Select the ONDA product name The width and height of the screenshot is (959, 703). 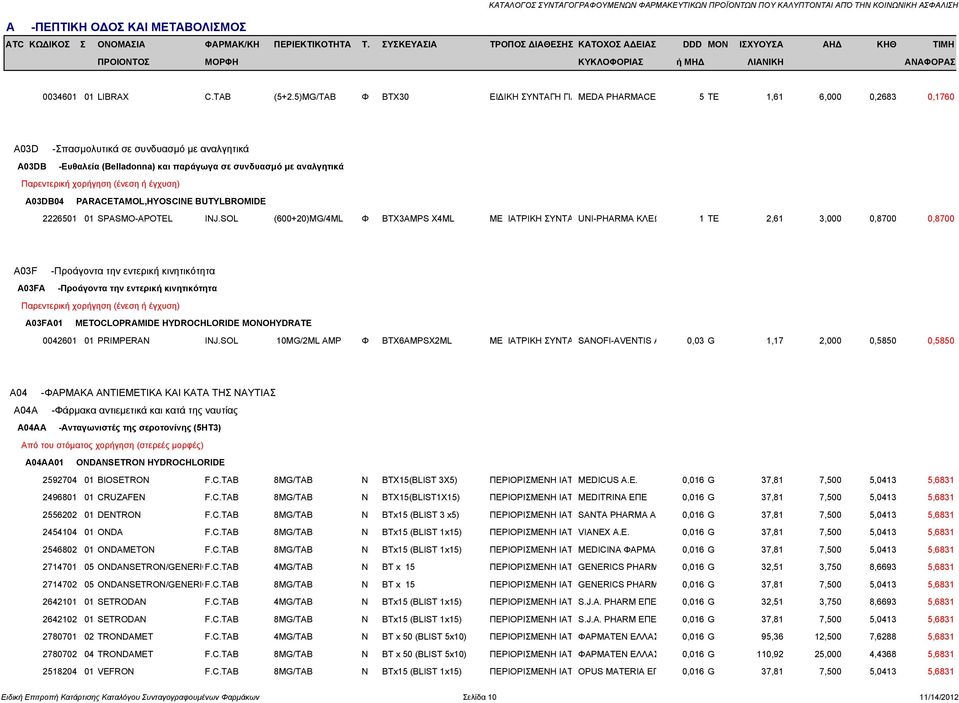click(x=109, y=532)
